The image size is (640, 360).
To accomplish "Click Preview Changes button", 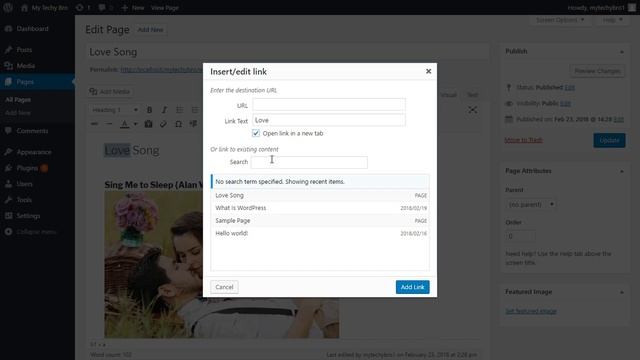I will coord(597,71).
